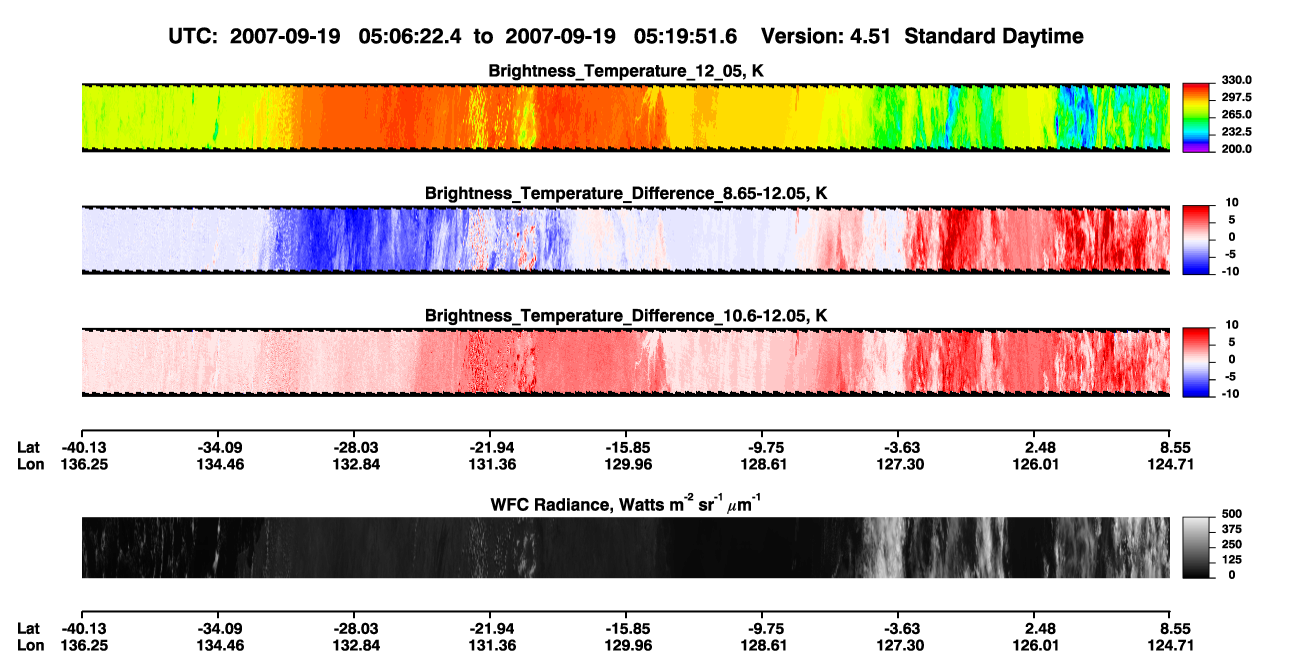
Task: Click the WFC Radiance grayscale image strip
Action: [625, 547]
